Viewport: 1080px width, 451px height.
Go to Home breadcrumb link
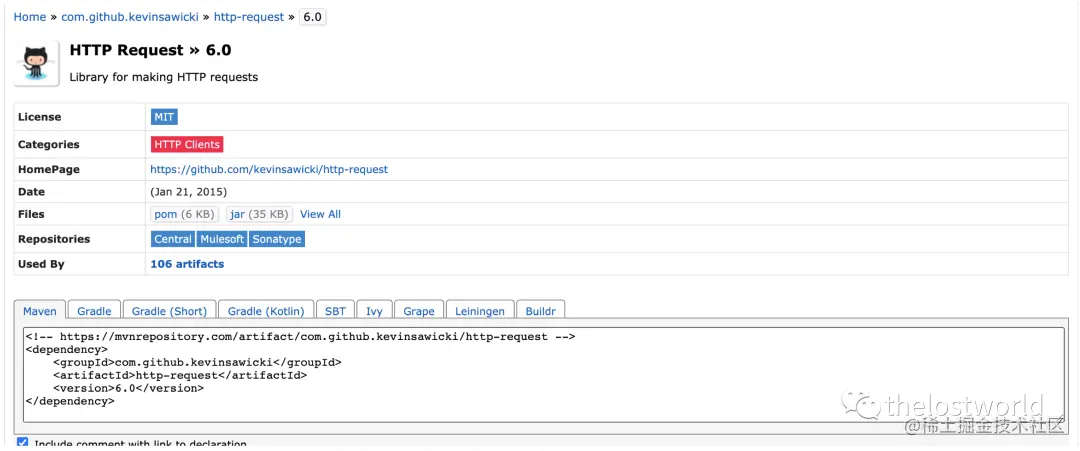(30, 17)
